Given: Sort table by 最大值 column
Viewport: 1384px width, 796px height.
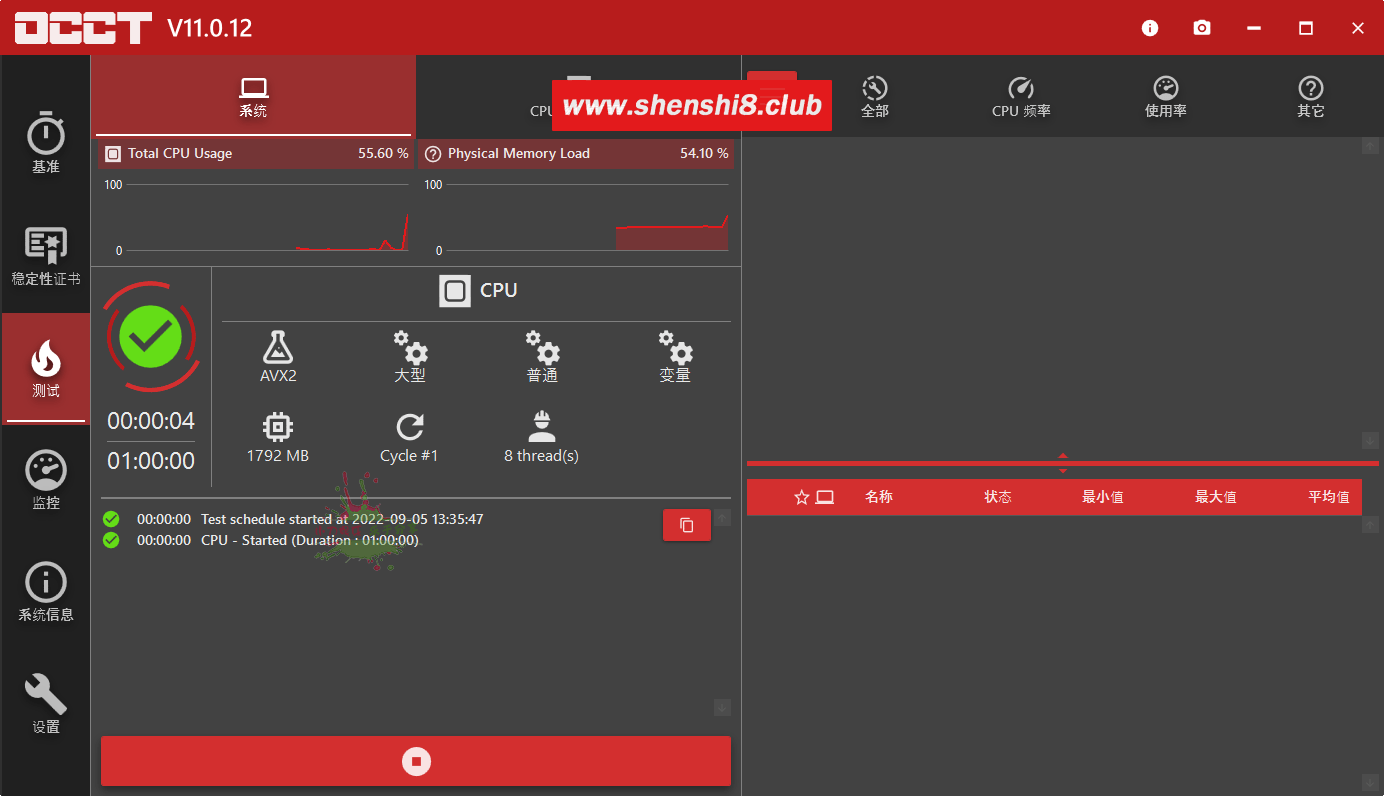Looking at the screenshot, I should (x=1216, y=497).
